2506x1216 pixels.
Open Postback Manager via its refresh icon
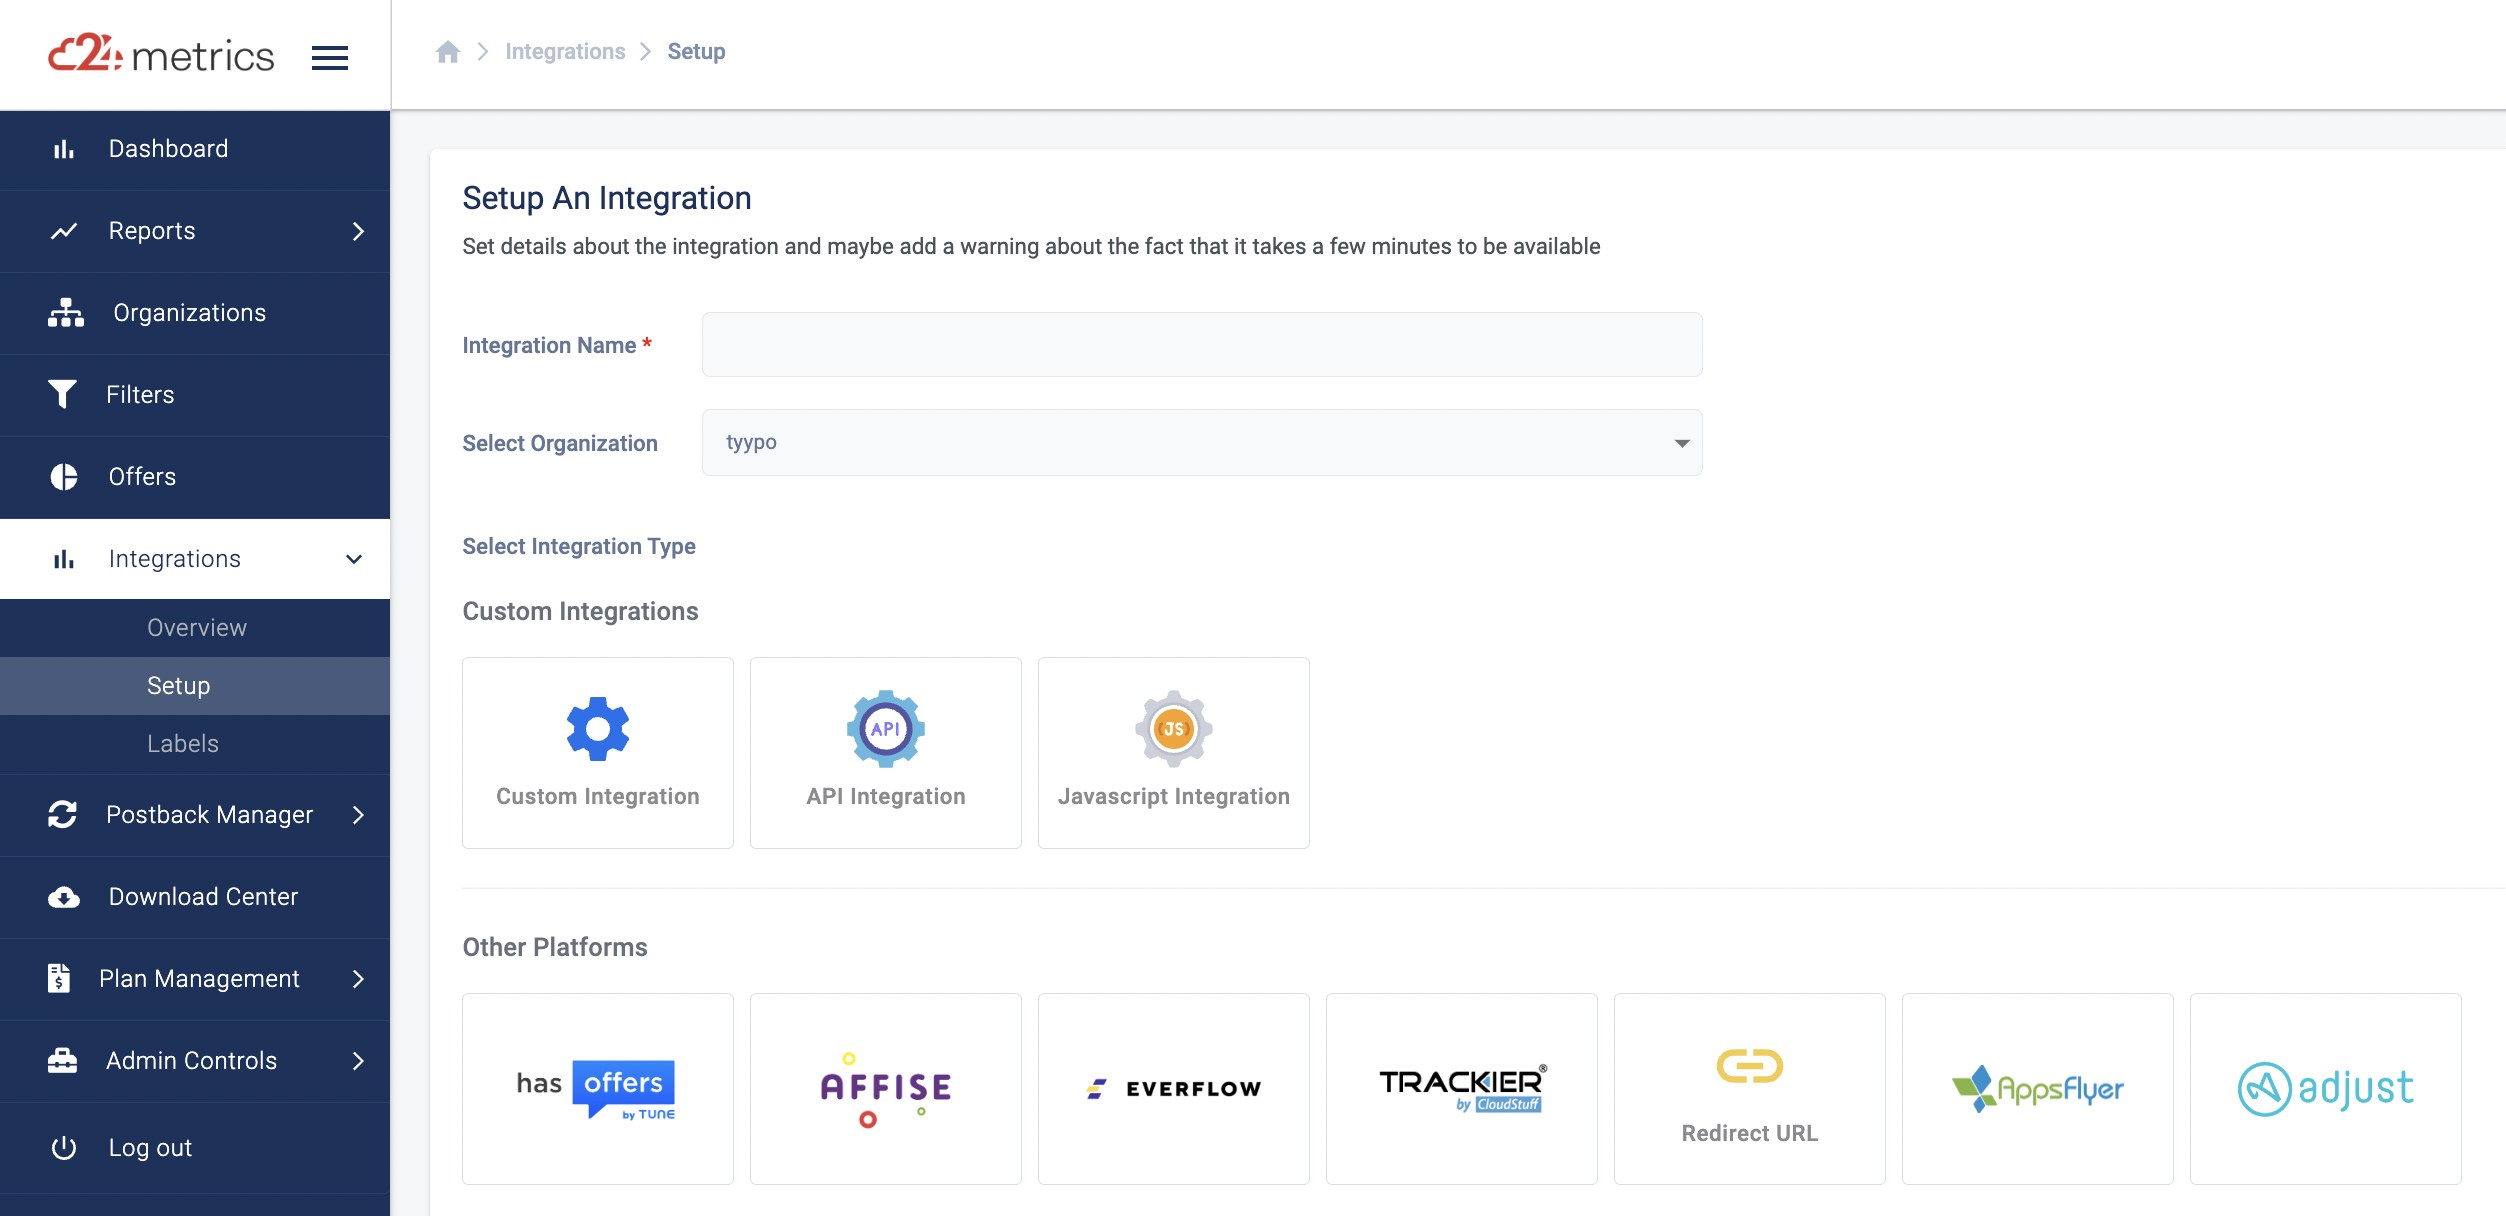62,815
